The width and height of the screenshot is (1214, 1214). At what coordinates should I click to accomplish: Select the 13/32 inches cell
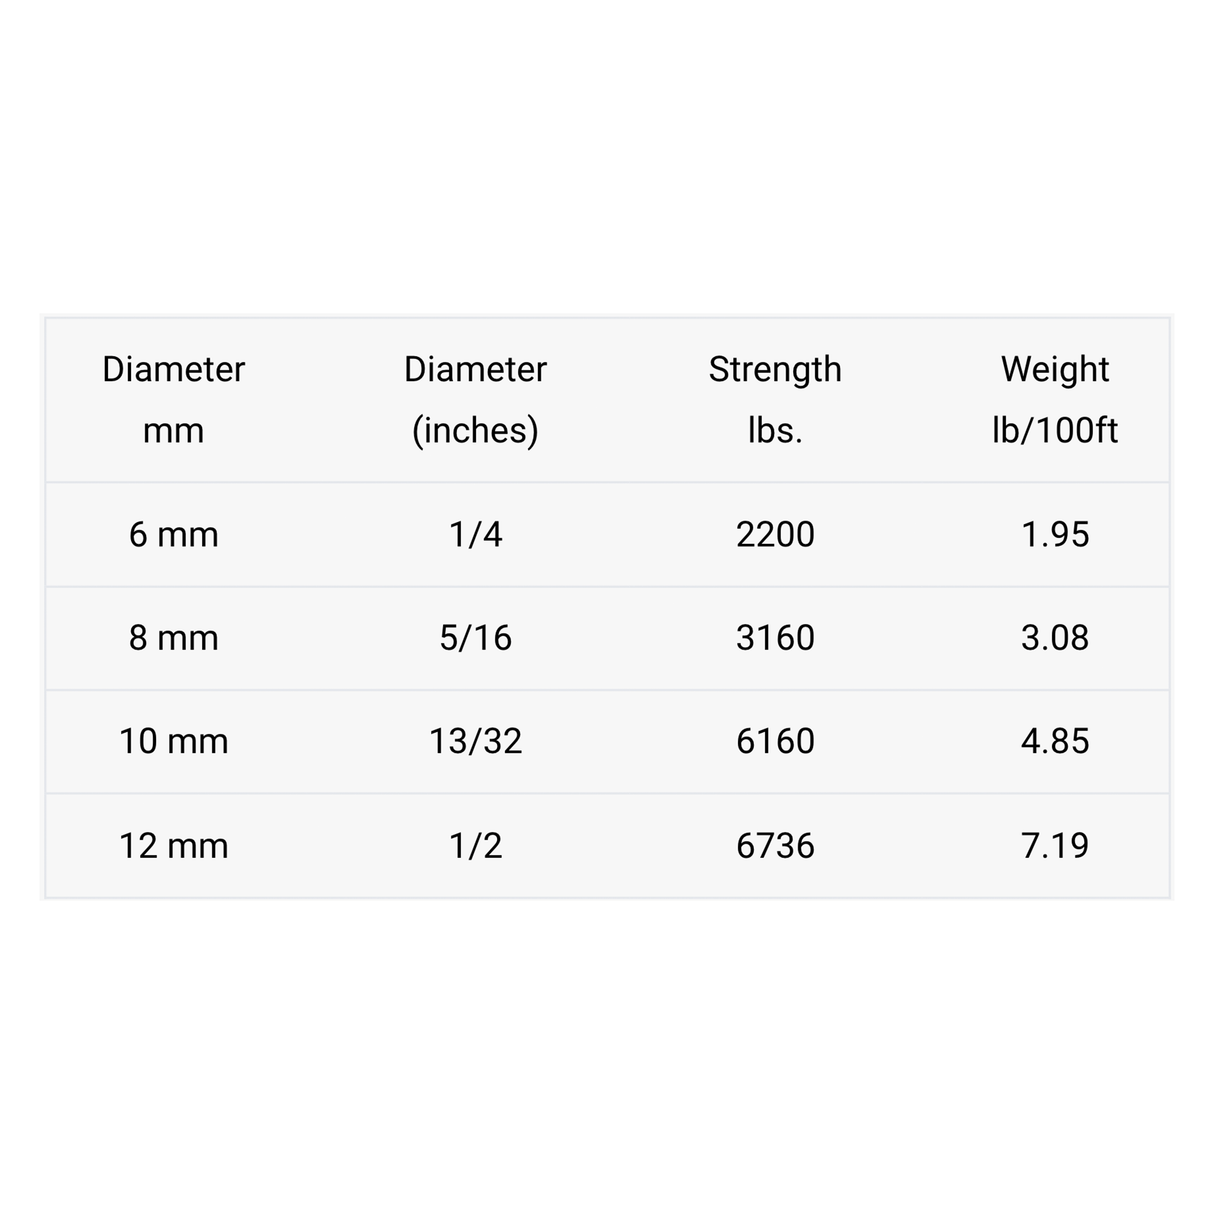point(475,741)
